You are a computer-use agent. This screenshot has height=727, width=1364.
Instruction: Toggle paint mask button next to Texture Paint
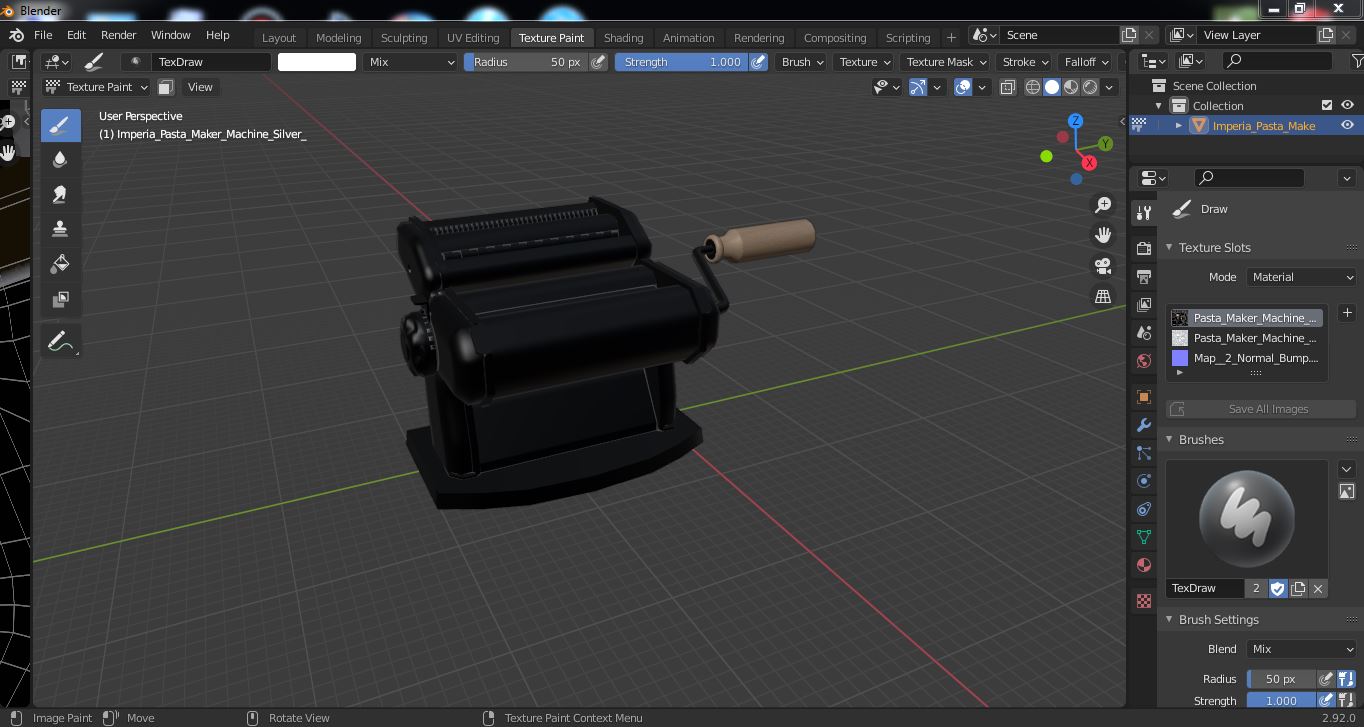click(x=166, y=87)
